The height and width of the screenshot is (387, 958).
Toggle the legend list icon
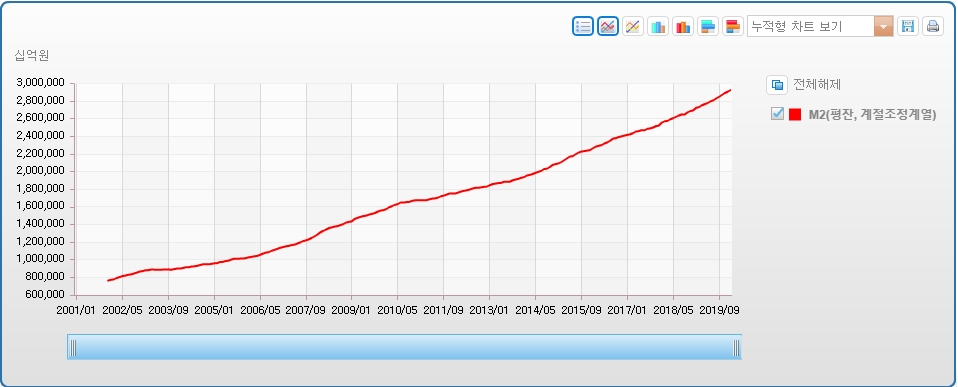[x=583, y=26]
